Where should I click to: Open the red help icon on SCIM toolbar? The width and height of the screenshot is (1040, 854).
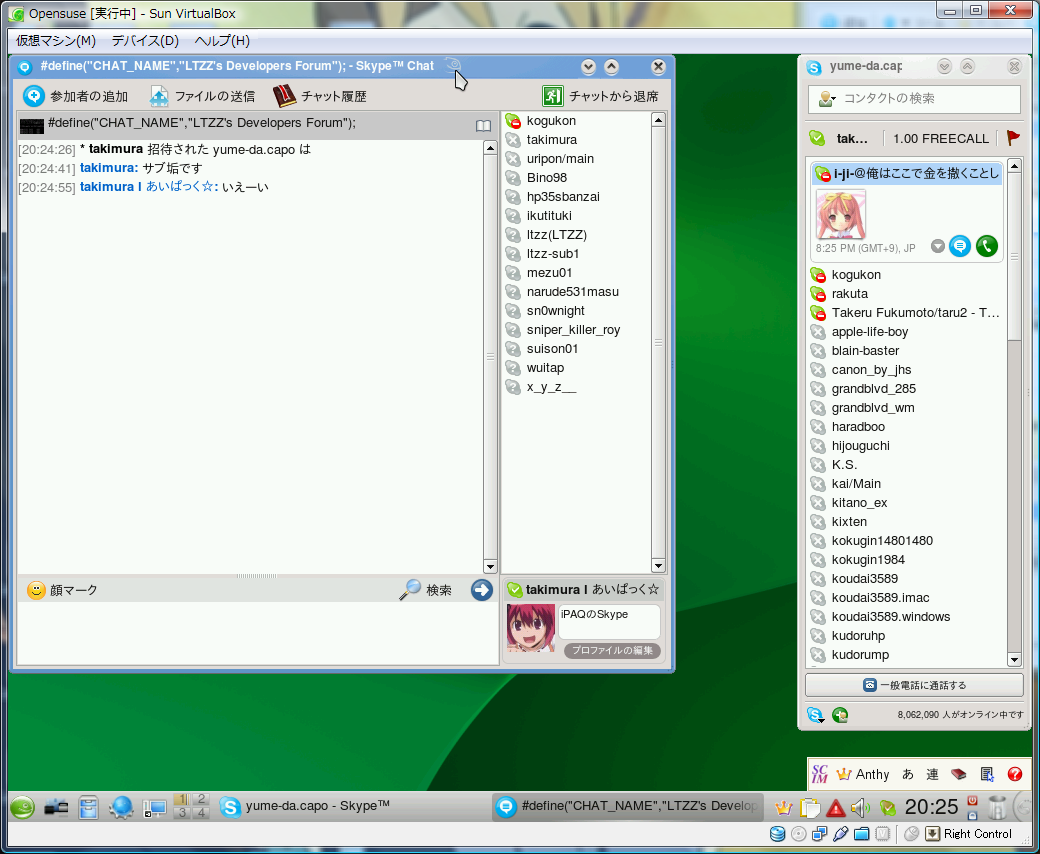coord(1015,774)
